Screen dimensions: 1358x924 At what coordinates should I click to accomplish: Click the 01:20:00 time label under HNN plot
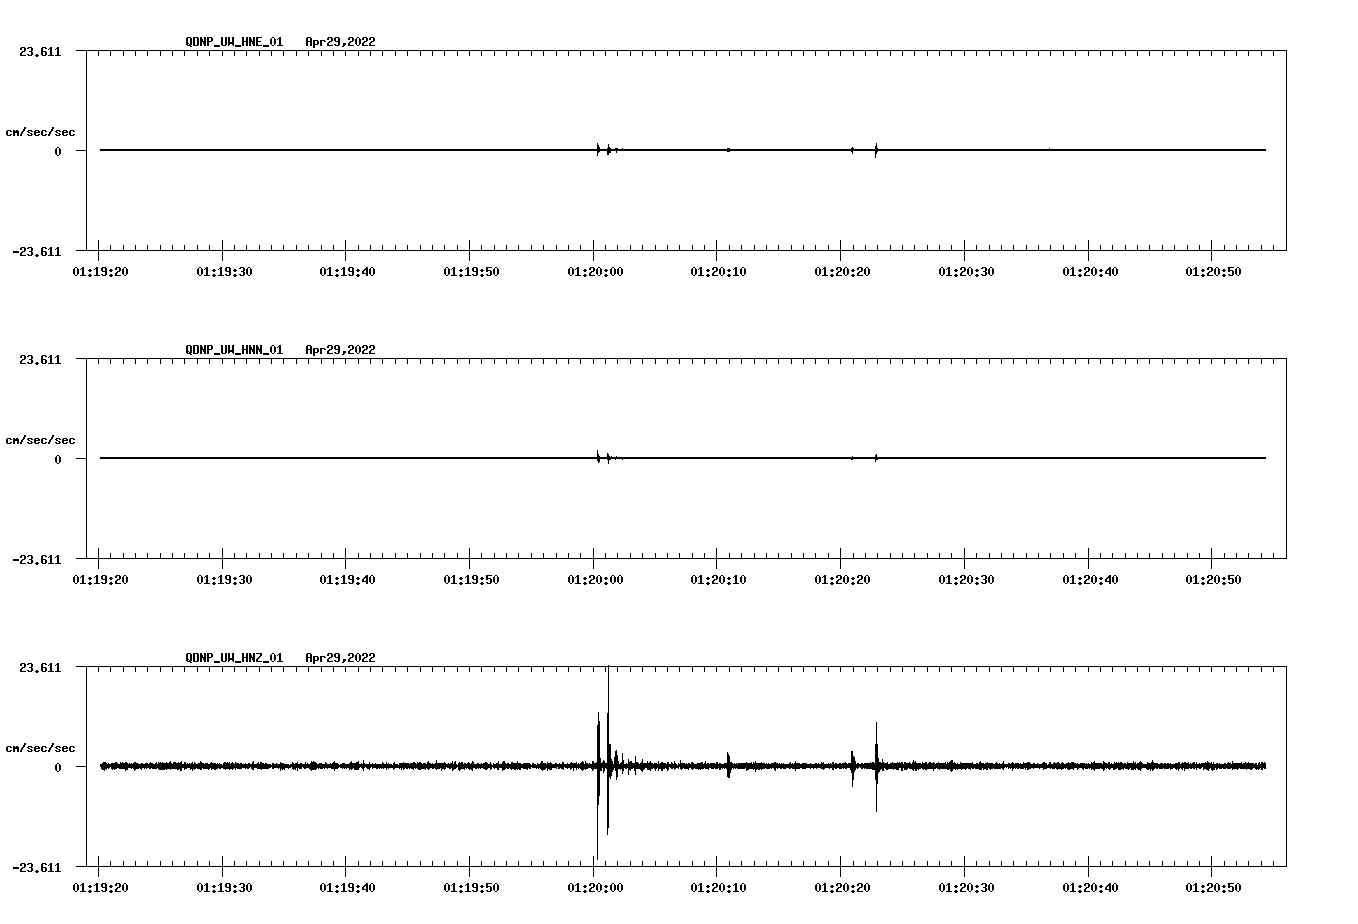pos(595,579)
